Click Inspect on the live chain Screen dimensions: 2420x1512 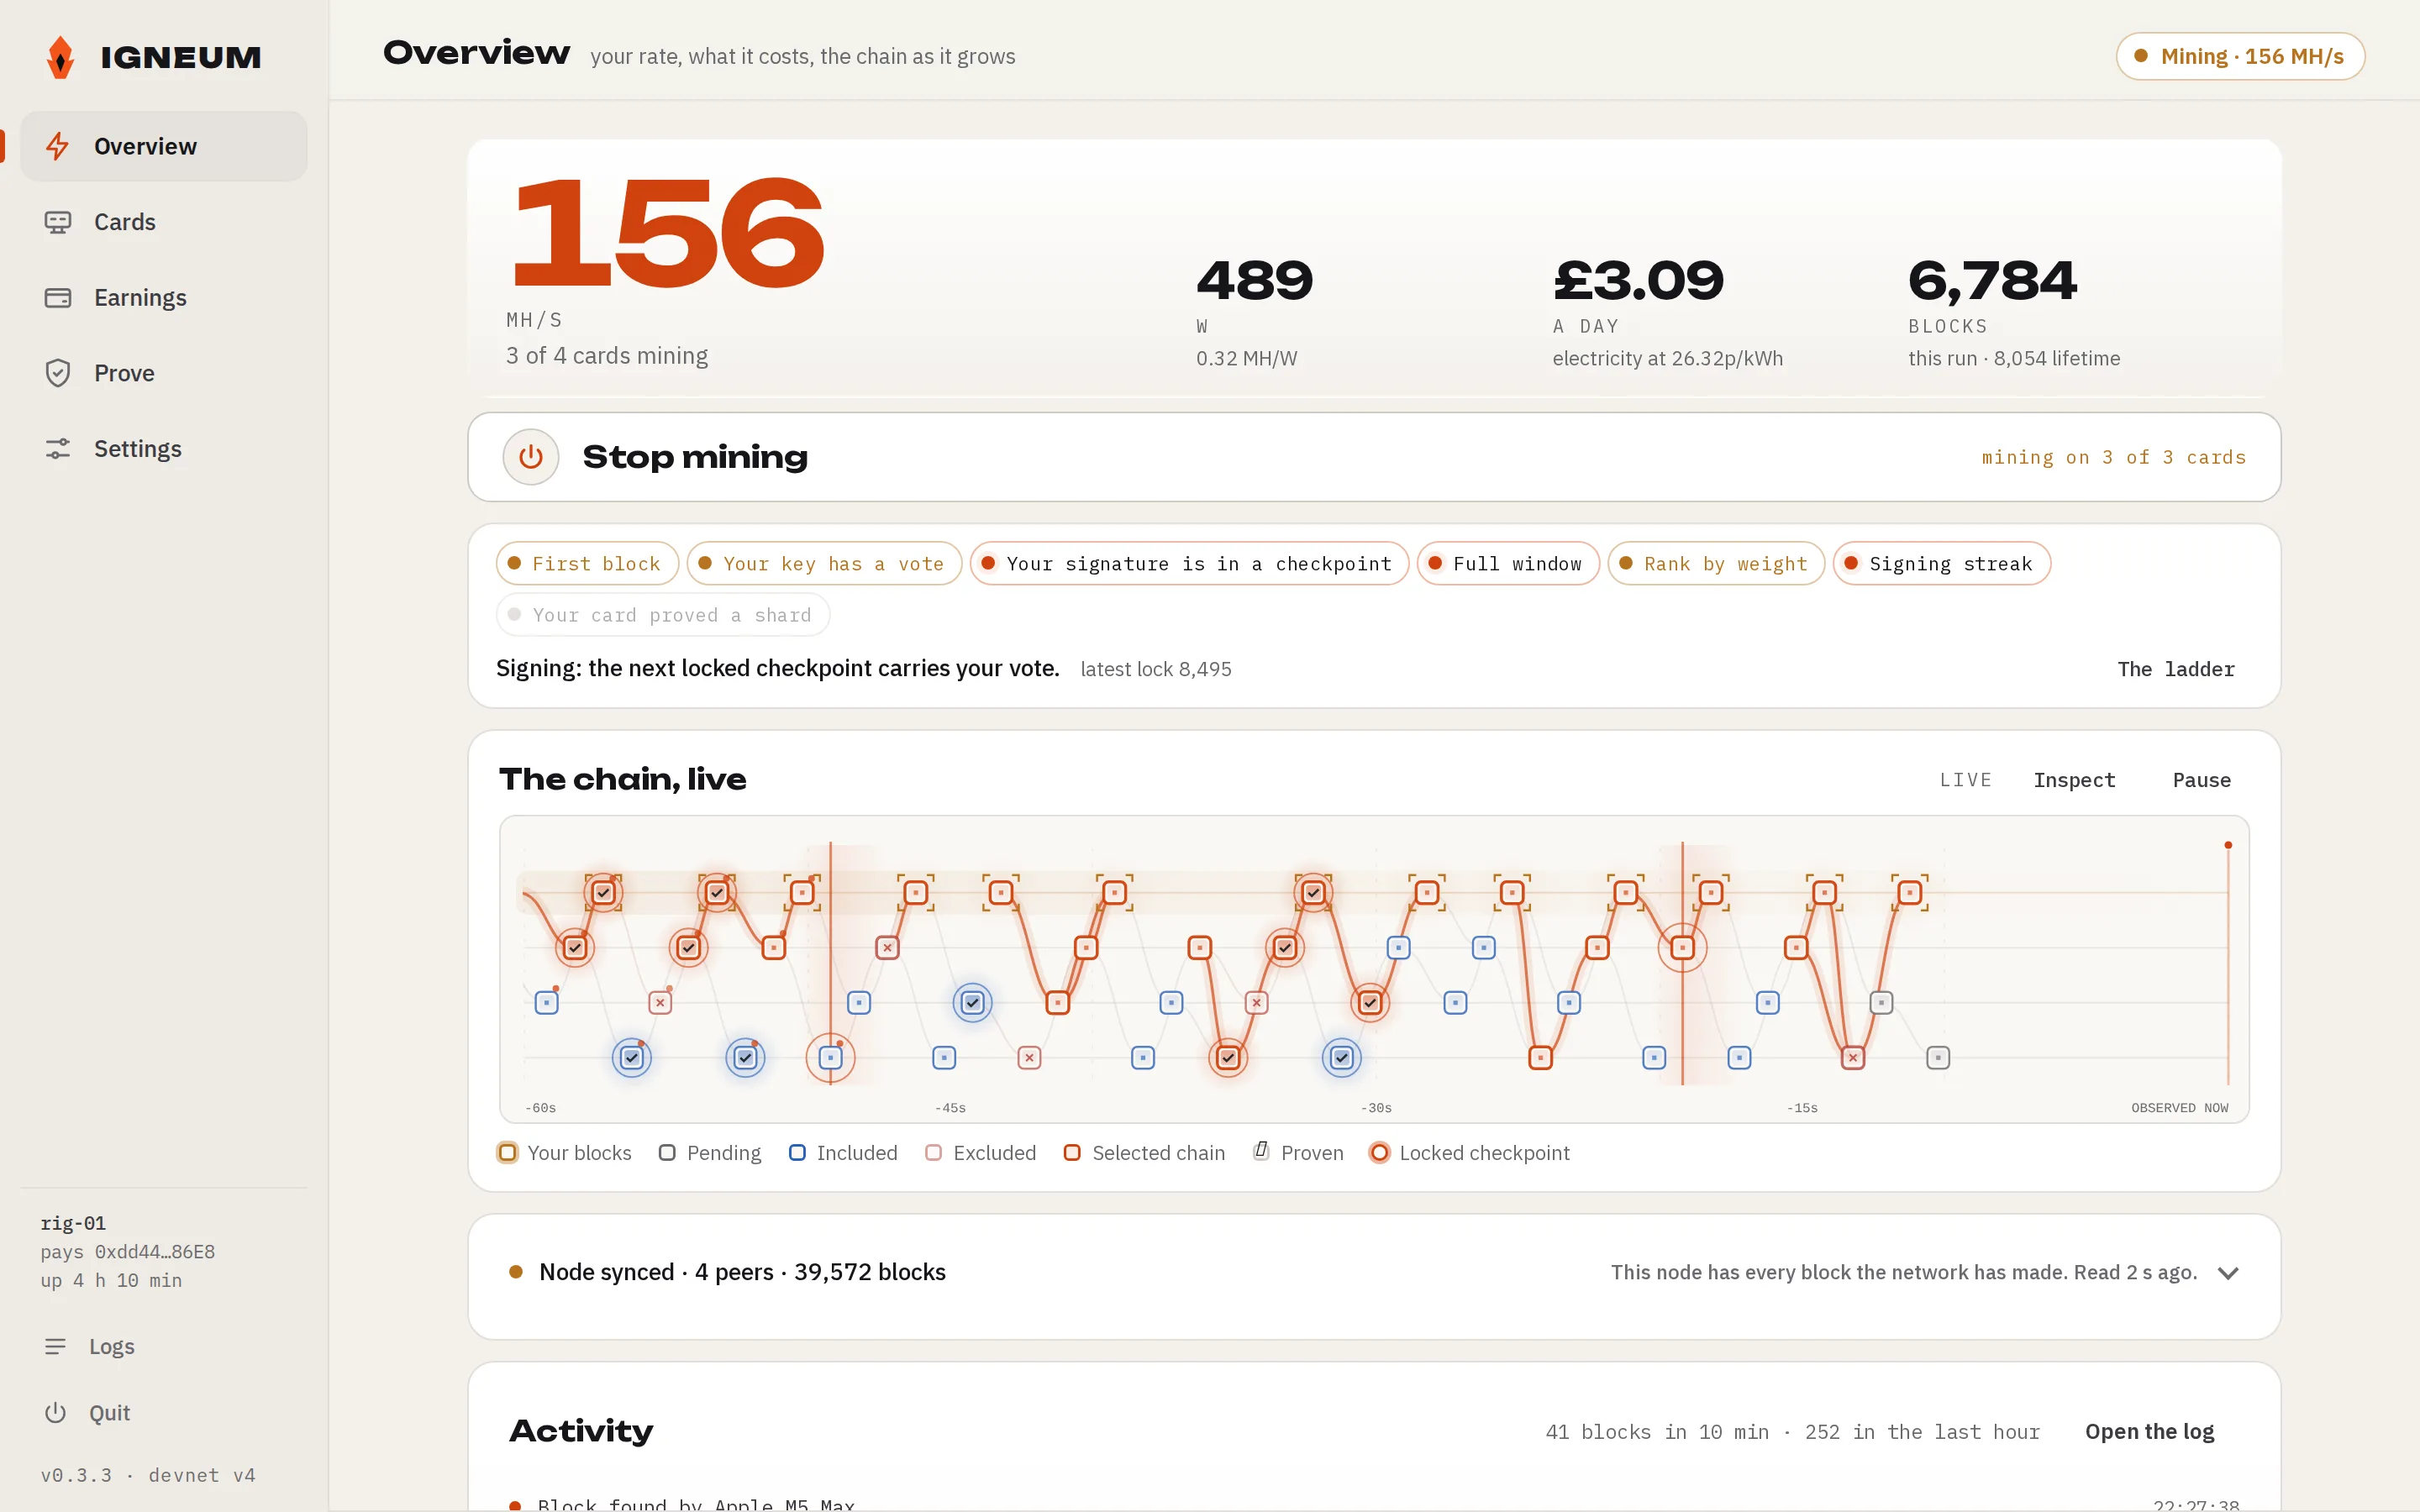(2074, 780)
